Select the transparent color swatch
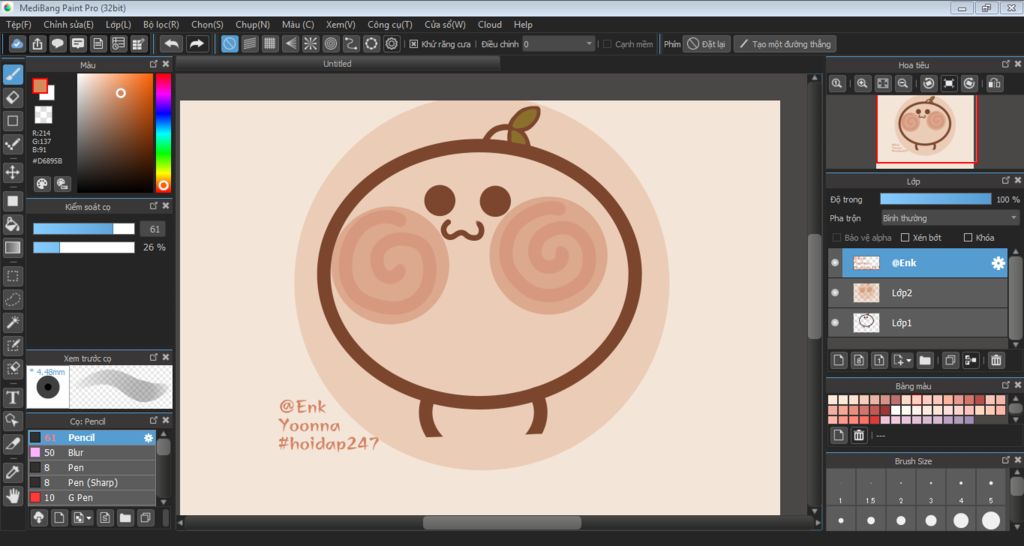Image resolution: width=1024 pixels, height=546 pixels. tap(43, 115)
